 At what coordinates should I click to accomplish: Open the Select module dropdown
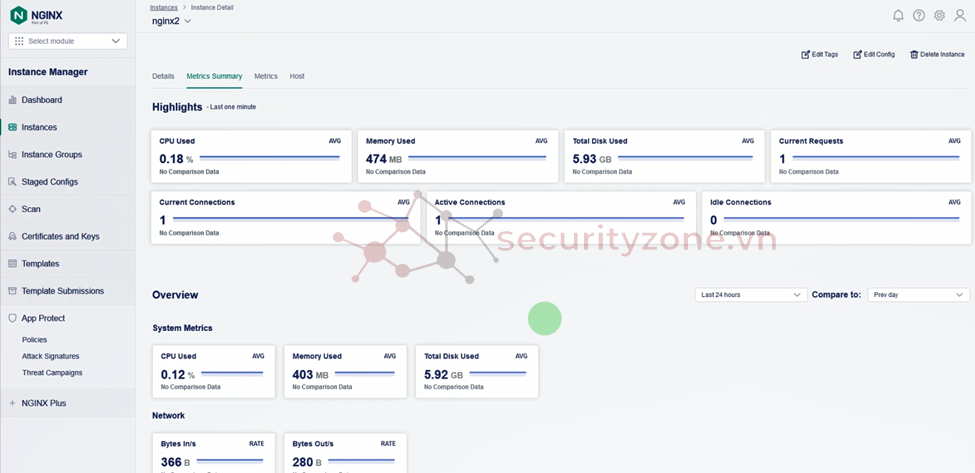click(x=68, y=41)
